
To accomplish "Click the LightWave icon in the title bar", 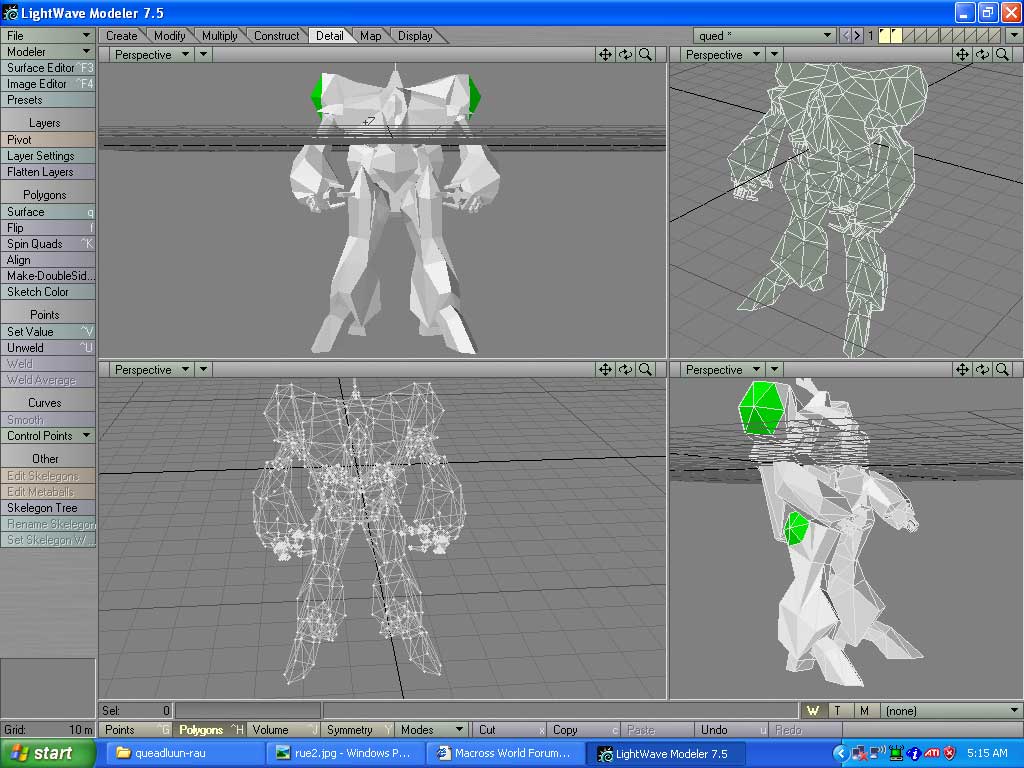I will pyautogui.click(x=10, y=12).
